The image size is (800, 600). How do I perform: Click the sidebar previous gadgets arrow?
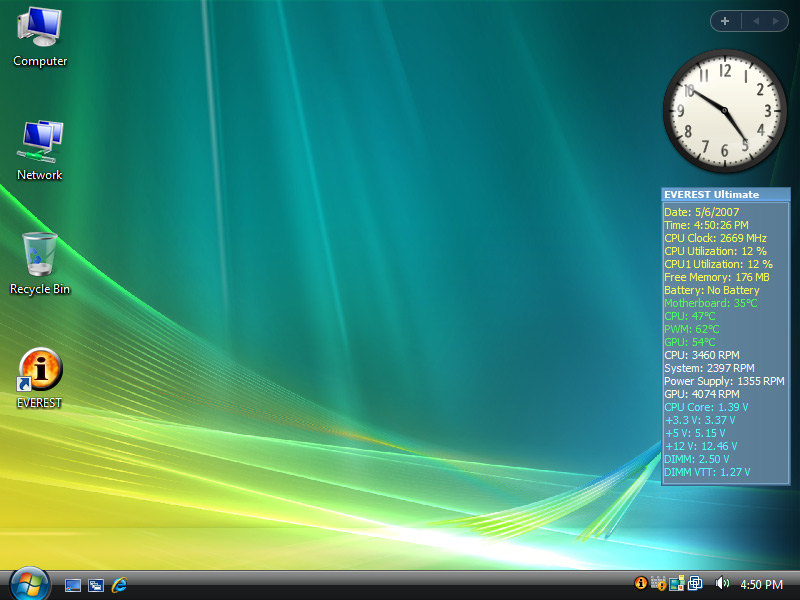pos(756,20)
